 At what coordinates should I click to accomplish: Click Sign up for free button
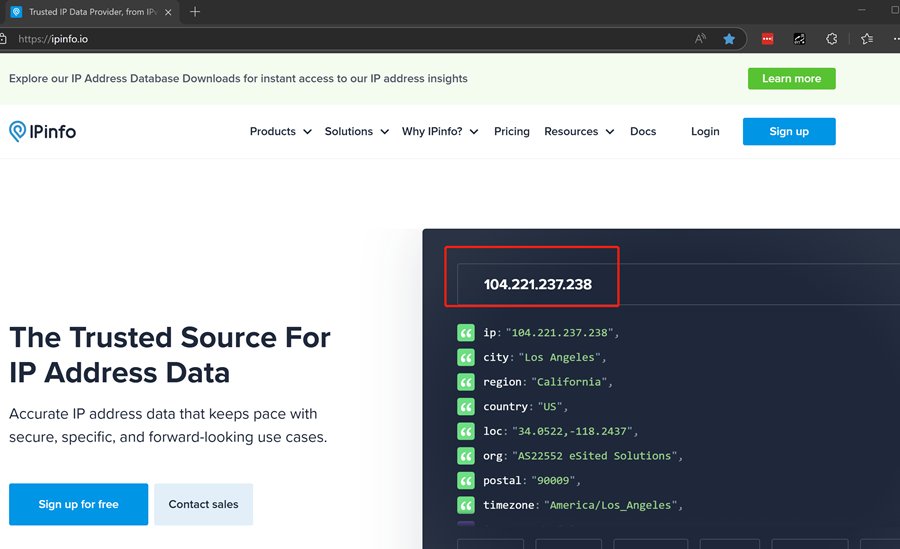coord(79,504)
